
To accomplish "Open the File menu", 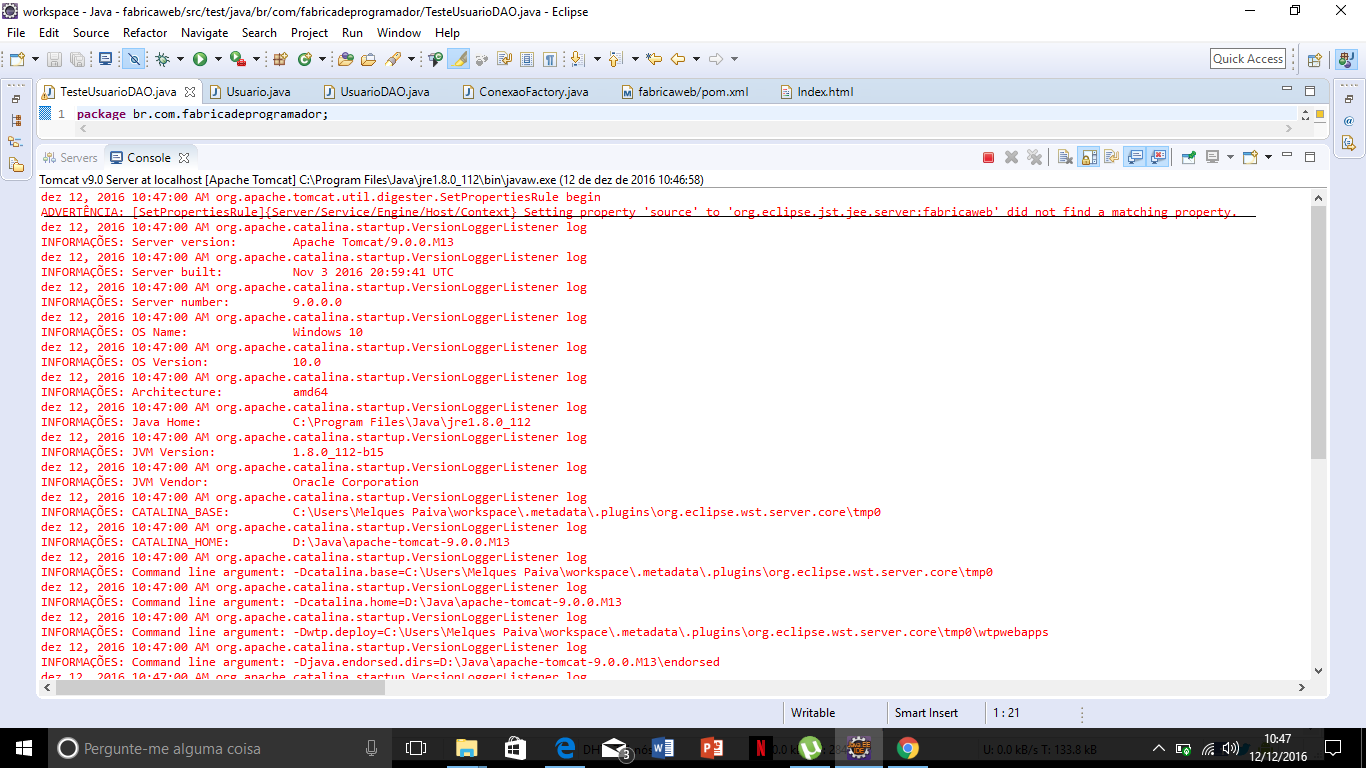I will pyautogui.click(x=16, y=33).
